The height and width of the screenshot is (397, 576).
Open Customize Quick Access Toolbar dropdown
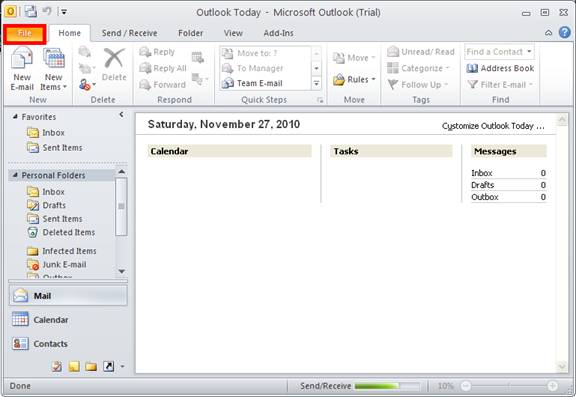64,12
